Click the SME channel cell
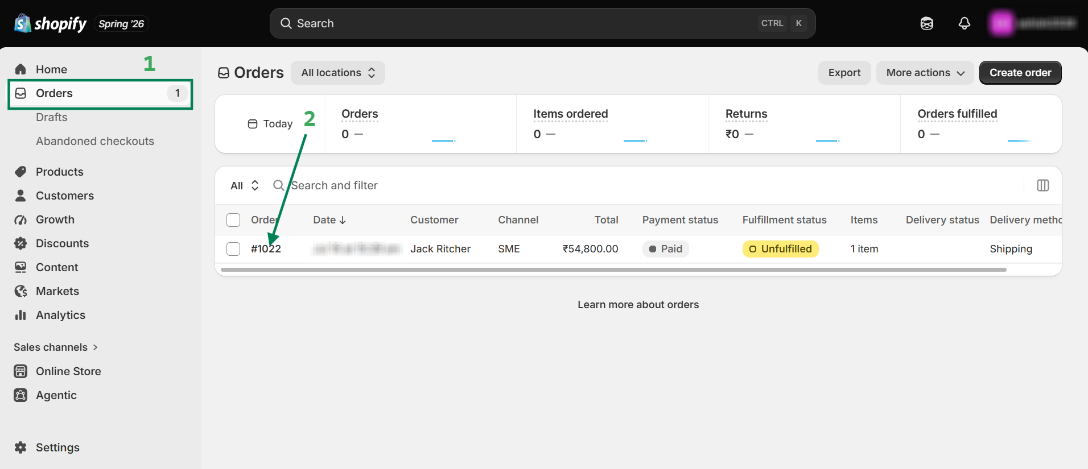 tap(509, 248)
